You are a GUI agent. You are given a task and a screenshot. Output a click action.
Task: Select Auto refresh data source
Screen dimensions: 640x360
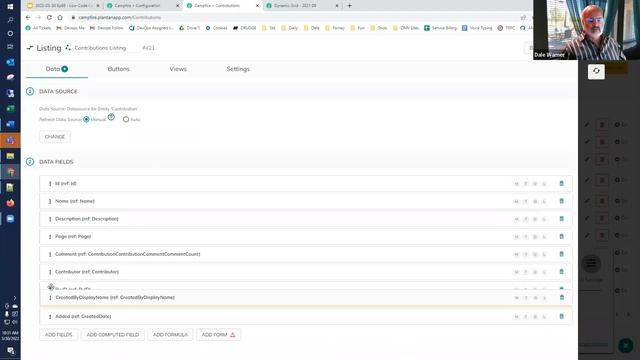click(x=126, y=120)
